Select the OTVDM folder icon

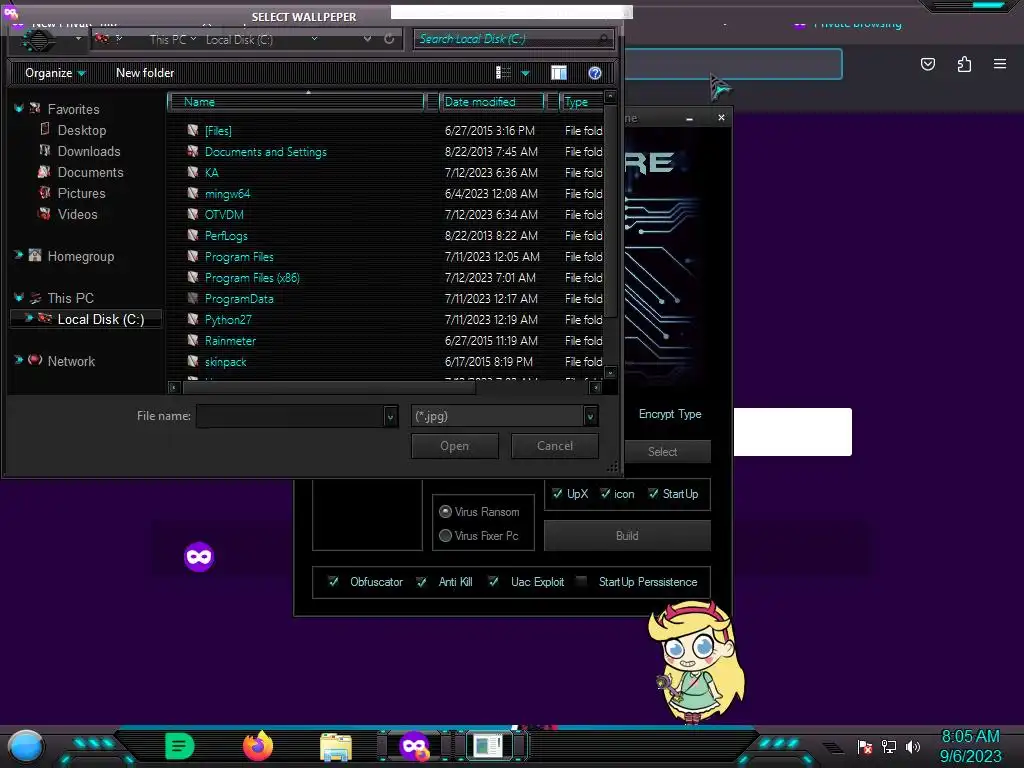tap(193, 214)
